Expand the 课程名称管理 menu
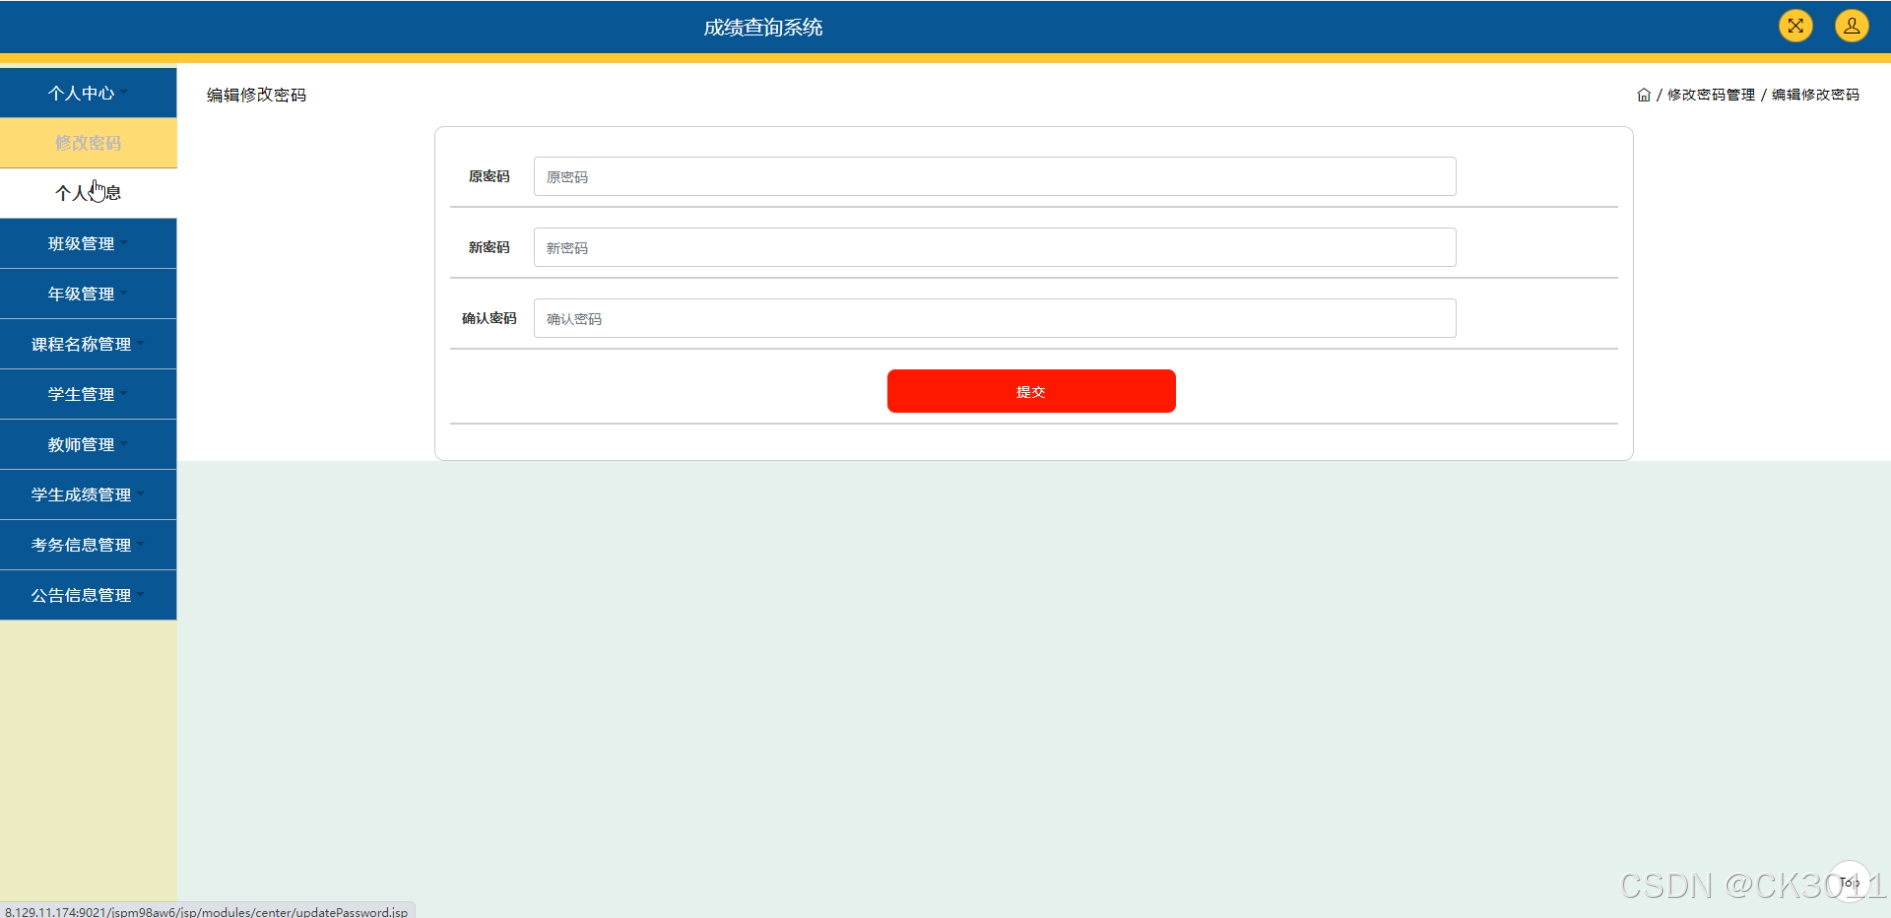The image size is (1891, 918). pyautogui.click(x=88, y=344)
